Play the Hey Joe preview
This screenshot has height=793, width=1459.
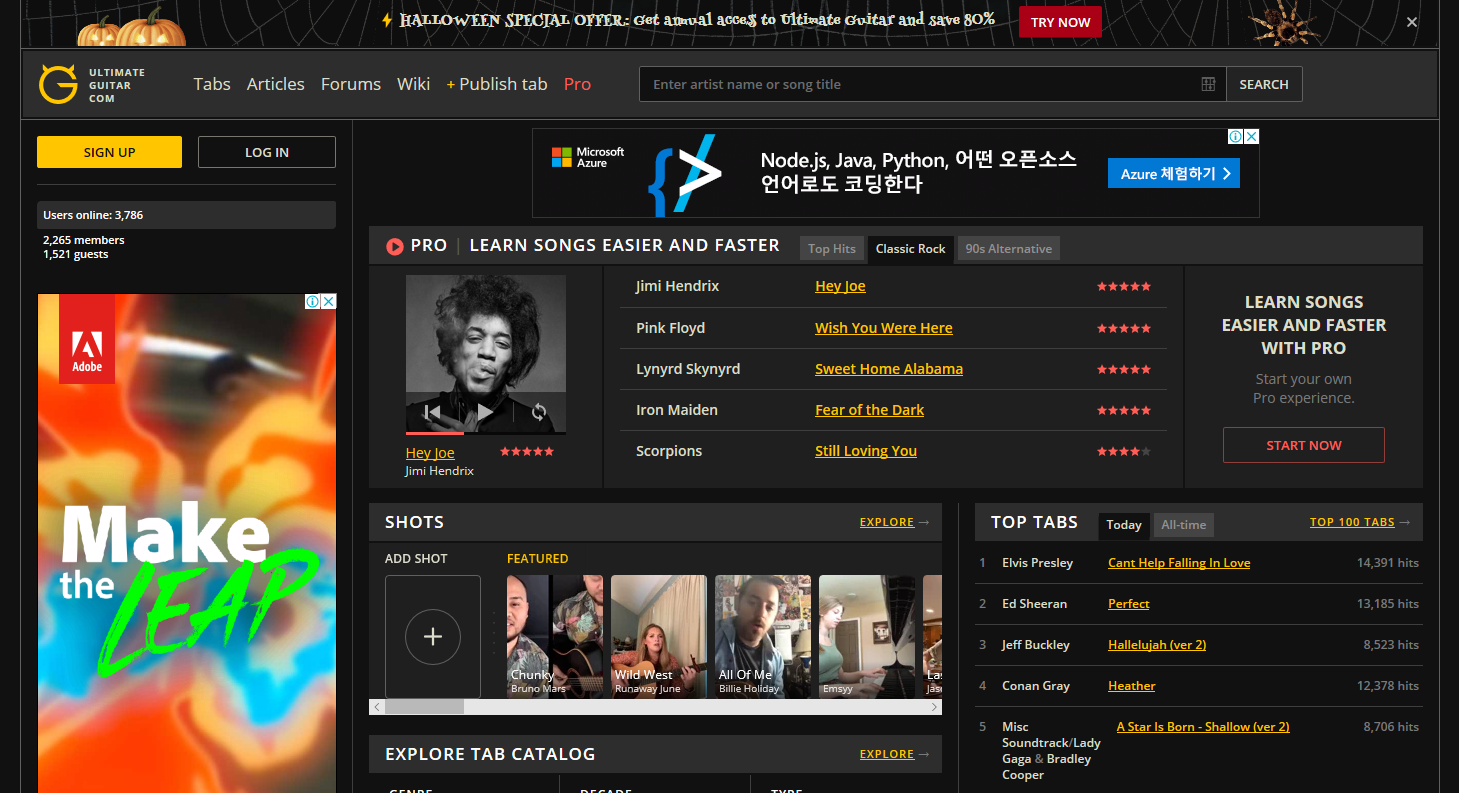tap(485, 411)
